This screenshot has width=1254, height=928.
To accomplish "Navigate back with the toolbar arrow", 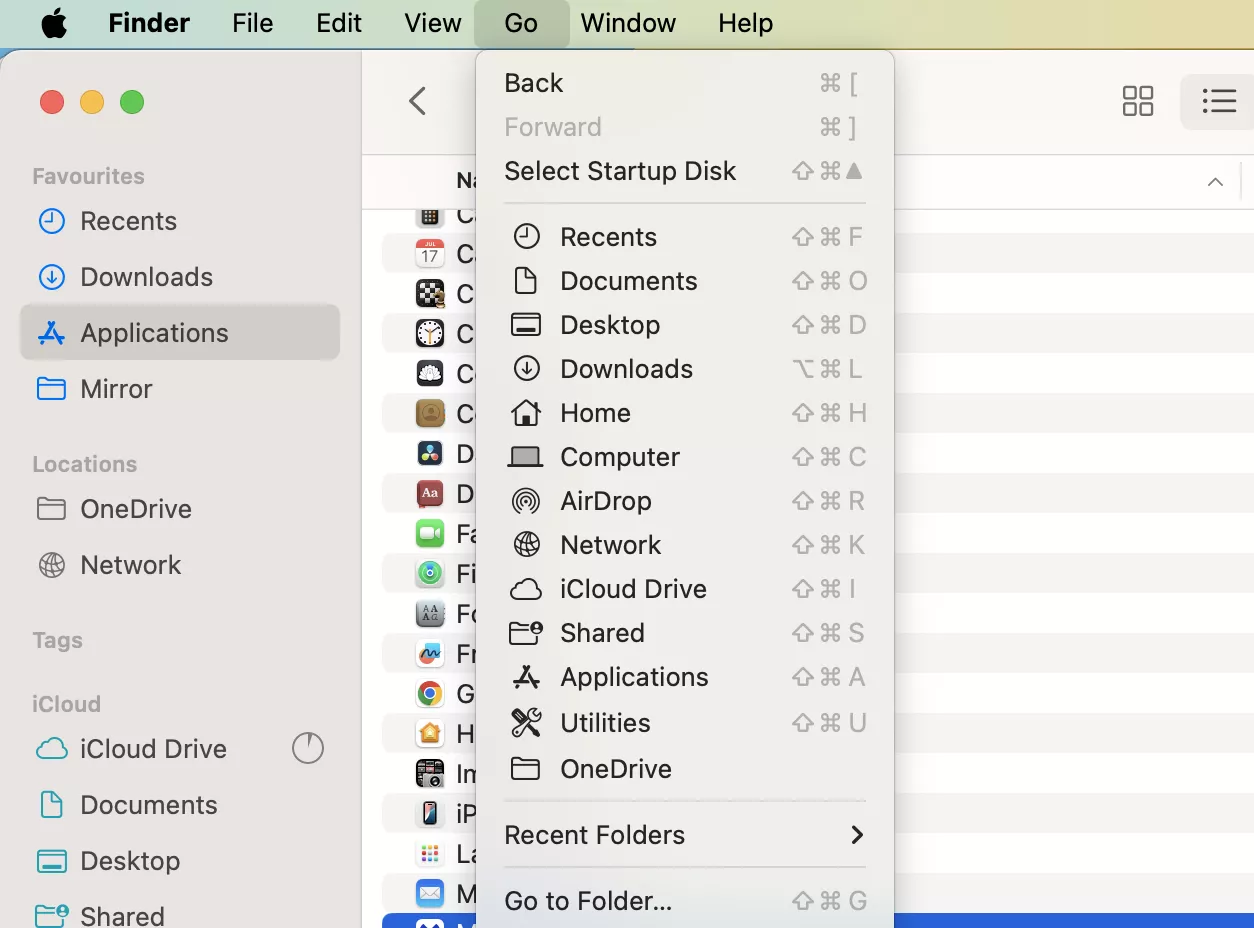I will click(418, 101).
